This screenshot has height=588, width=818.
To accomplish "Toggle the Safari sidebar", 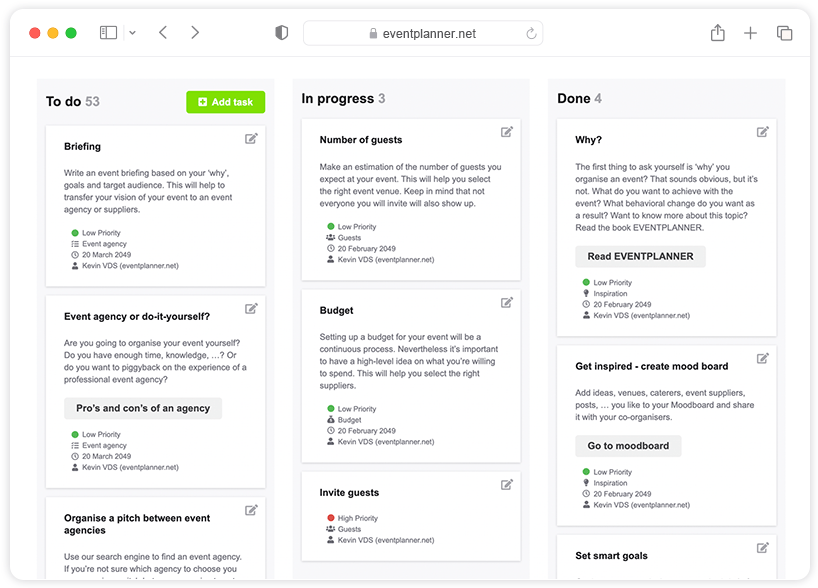I will [108, 33].
